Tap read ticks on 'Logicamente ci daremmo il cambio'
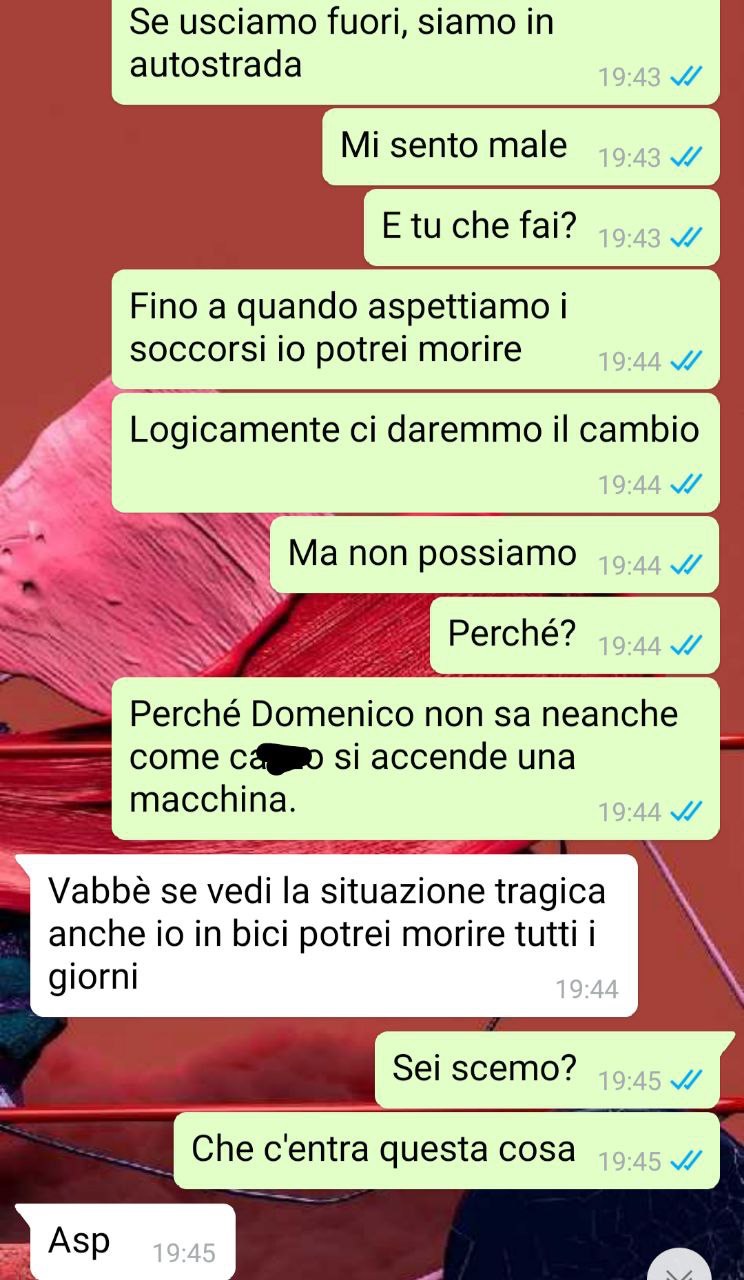Screen dimensions: 744x1280 point(686,484)
